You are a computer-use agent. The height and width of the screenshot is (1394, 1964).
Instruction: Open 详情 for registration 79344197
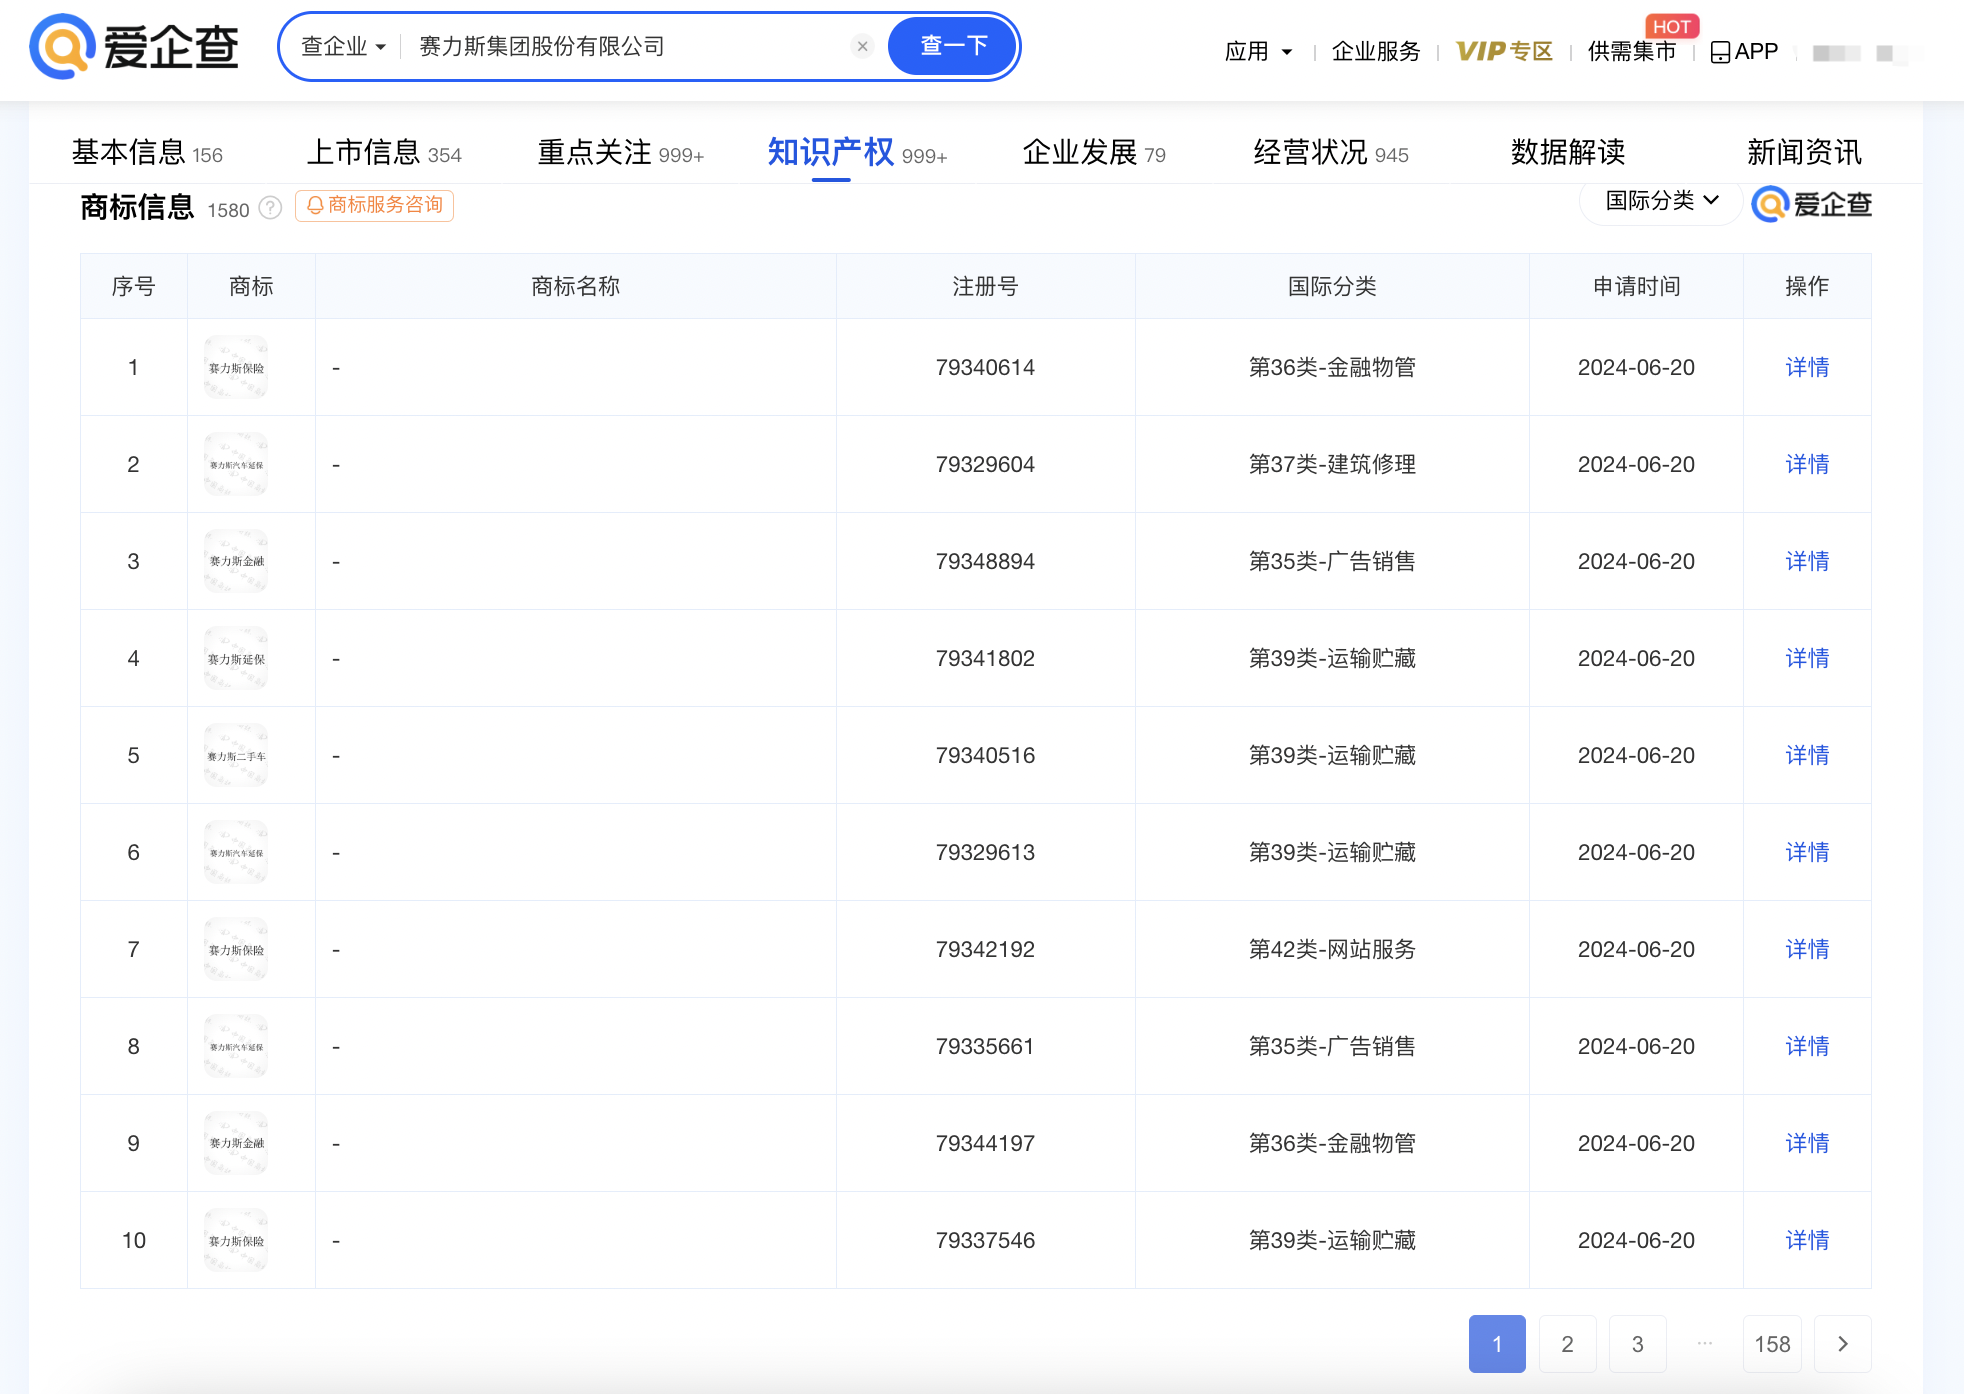pos(1807,1143)
